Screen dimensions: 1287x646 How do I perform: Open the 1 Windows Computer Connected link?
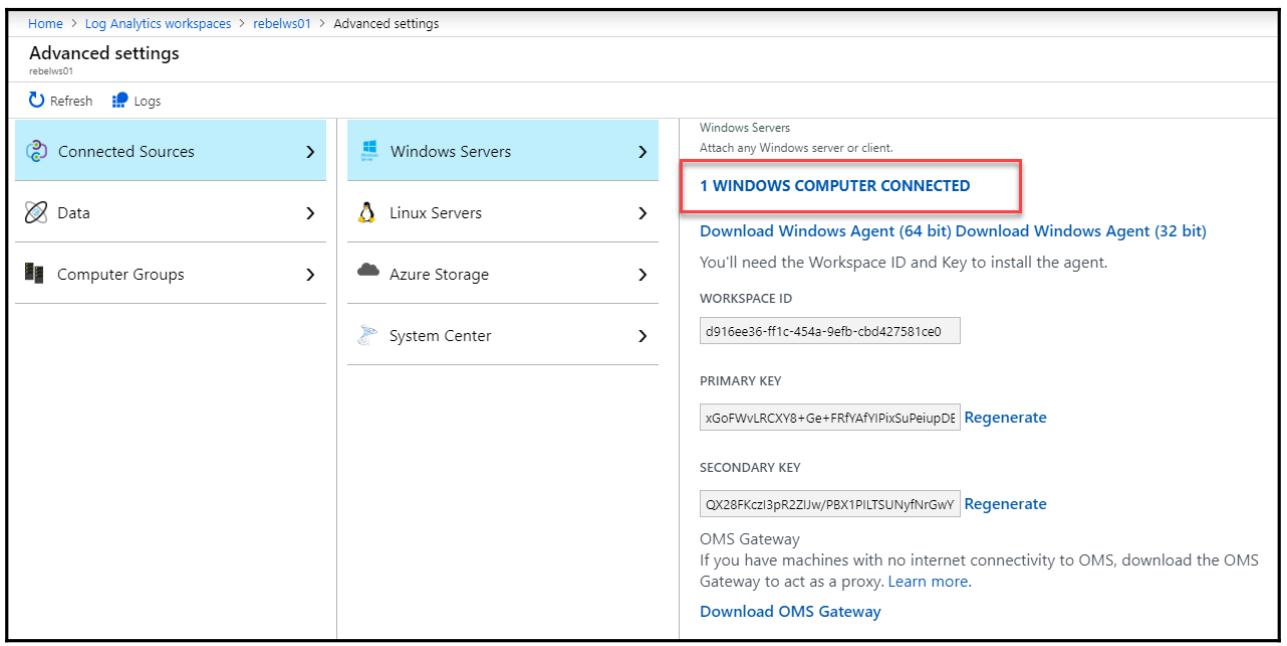834,185
